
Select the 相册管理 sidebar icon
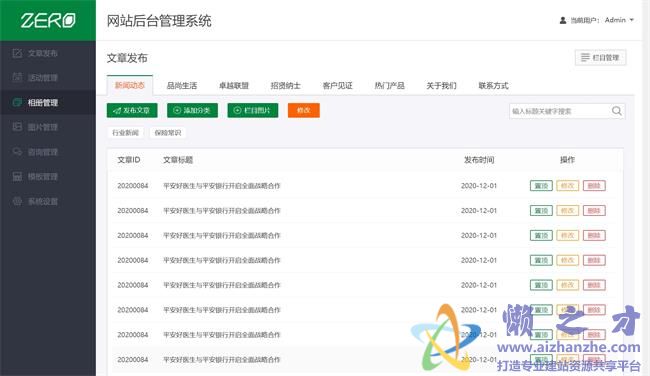pyautogui.click(x=17, y=102)
